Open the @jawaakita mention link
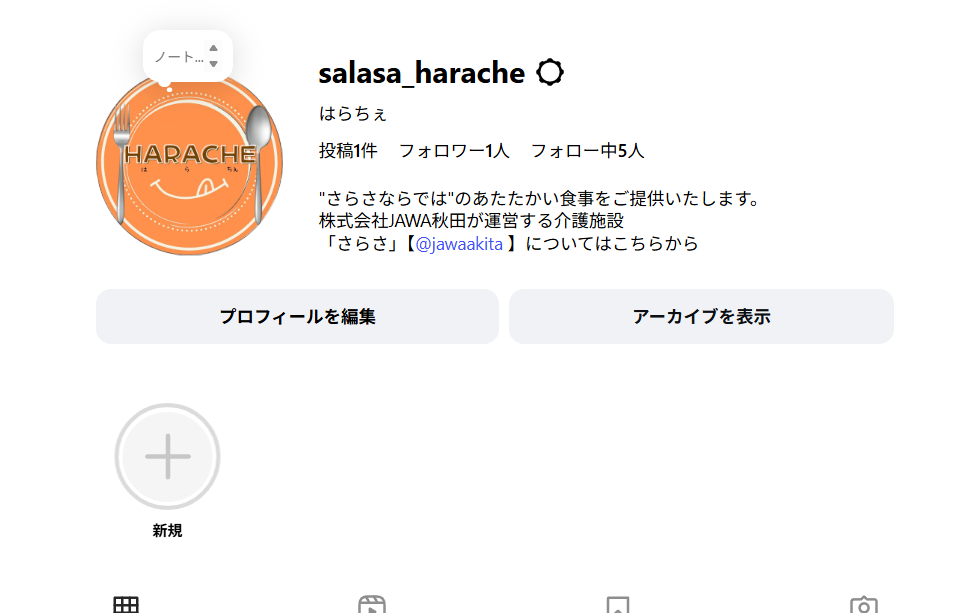The height and width of the screenshot is (613, 967). [459, 244]
